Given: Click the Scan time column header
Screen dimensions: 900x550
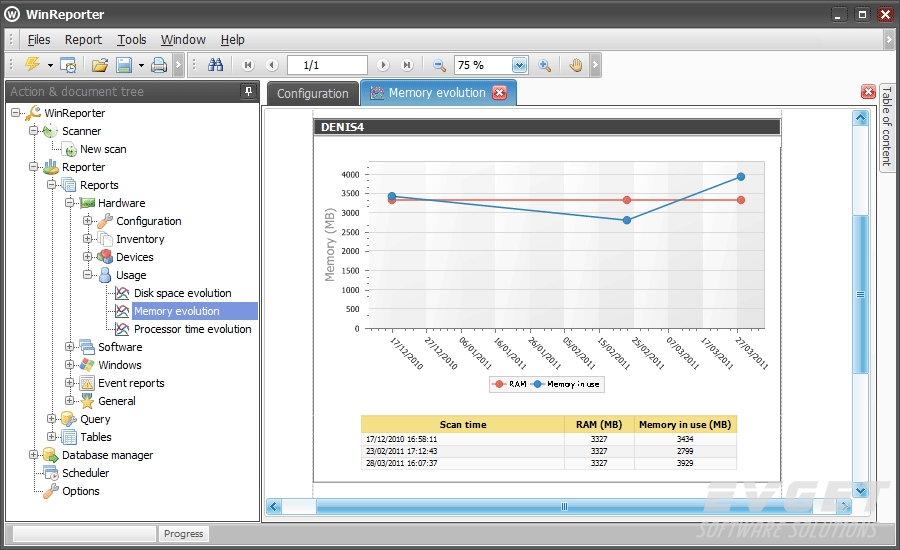Looking at the screenshot, I should [x=463, y=424].
